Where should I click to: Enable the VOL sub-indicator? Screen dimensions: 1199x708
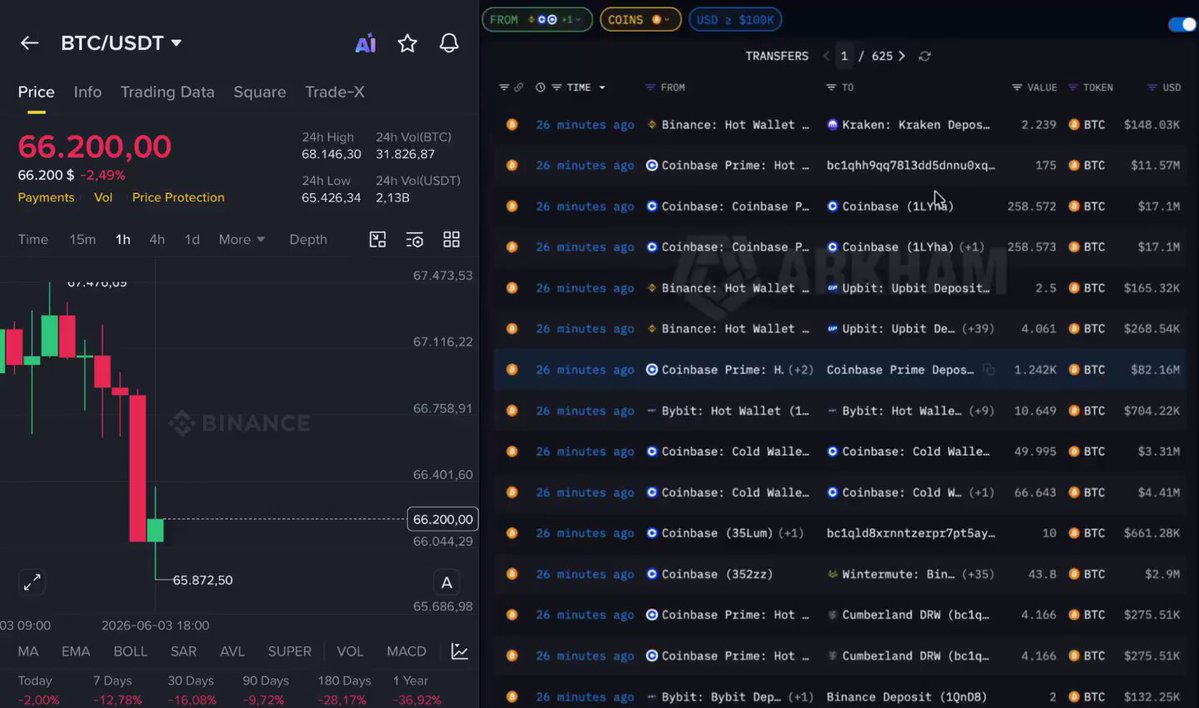pyautogui.click(x=350, y=651)
